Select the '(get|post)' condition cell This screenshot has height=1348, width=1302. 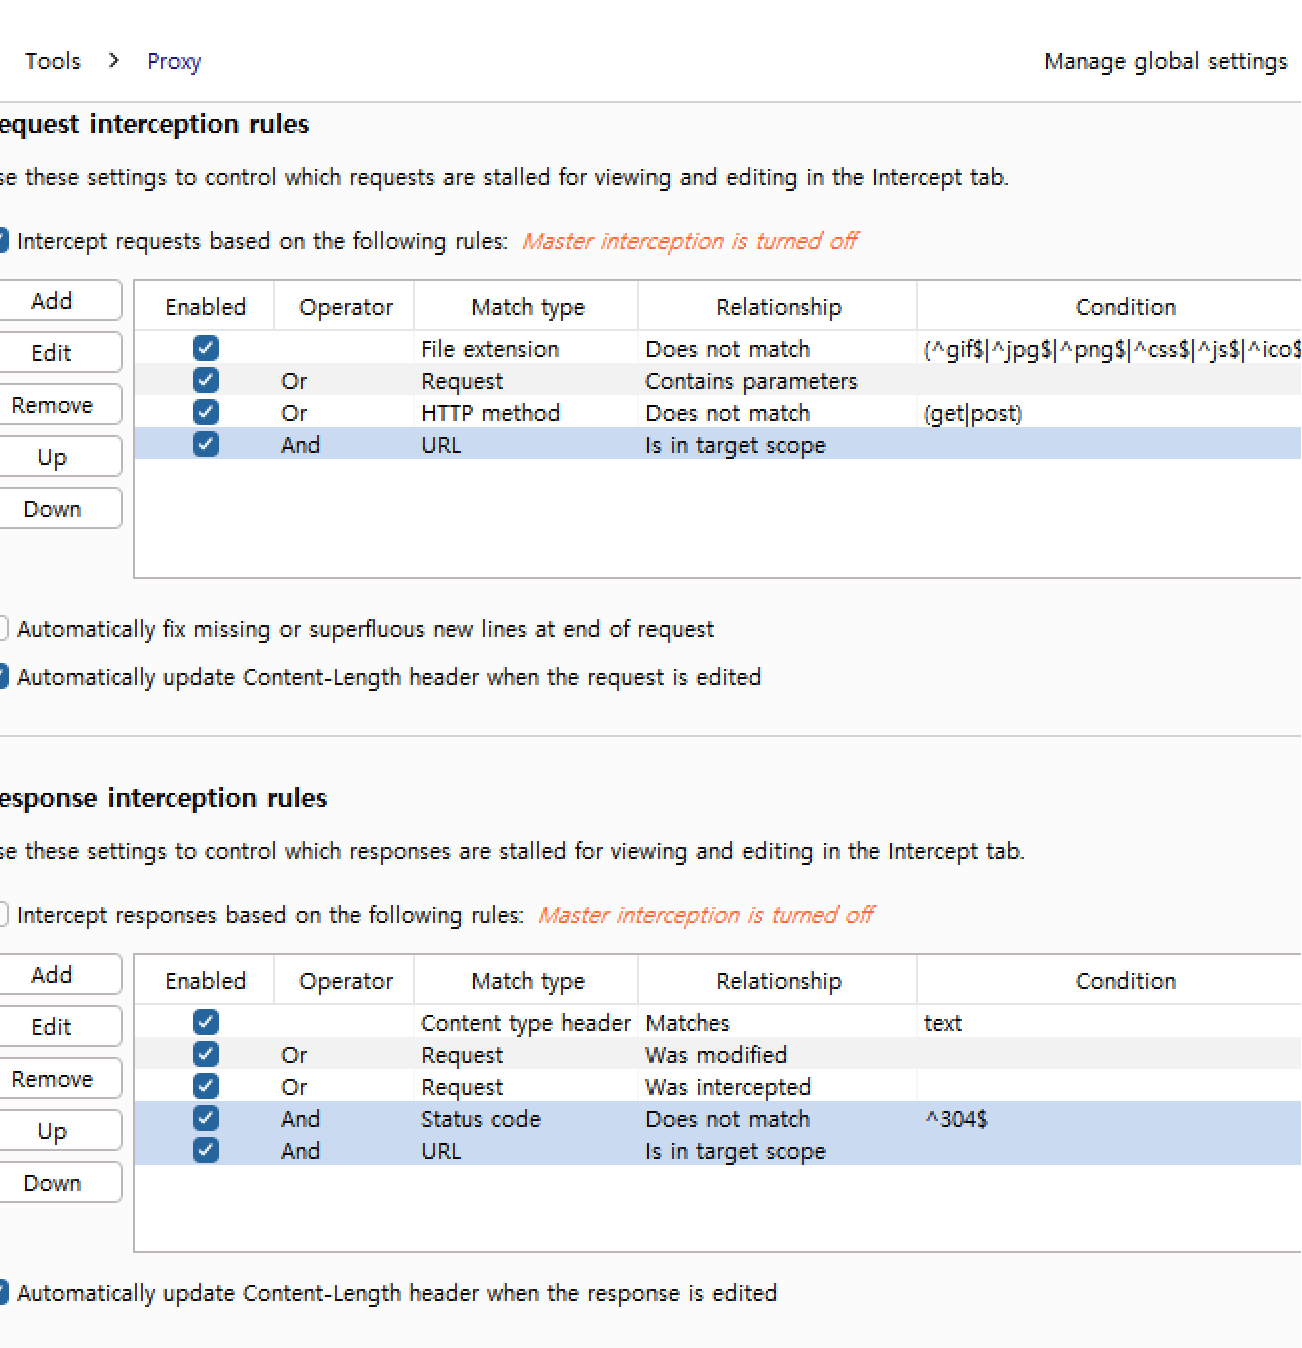click(x=1110, y=413)
